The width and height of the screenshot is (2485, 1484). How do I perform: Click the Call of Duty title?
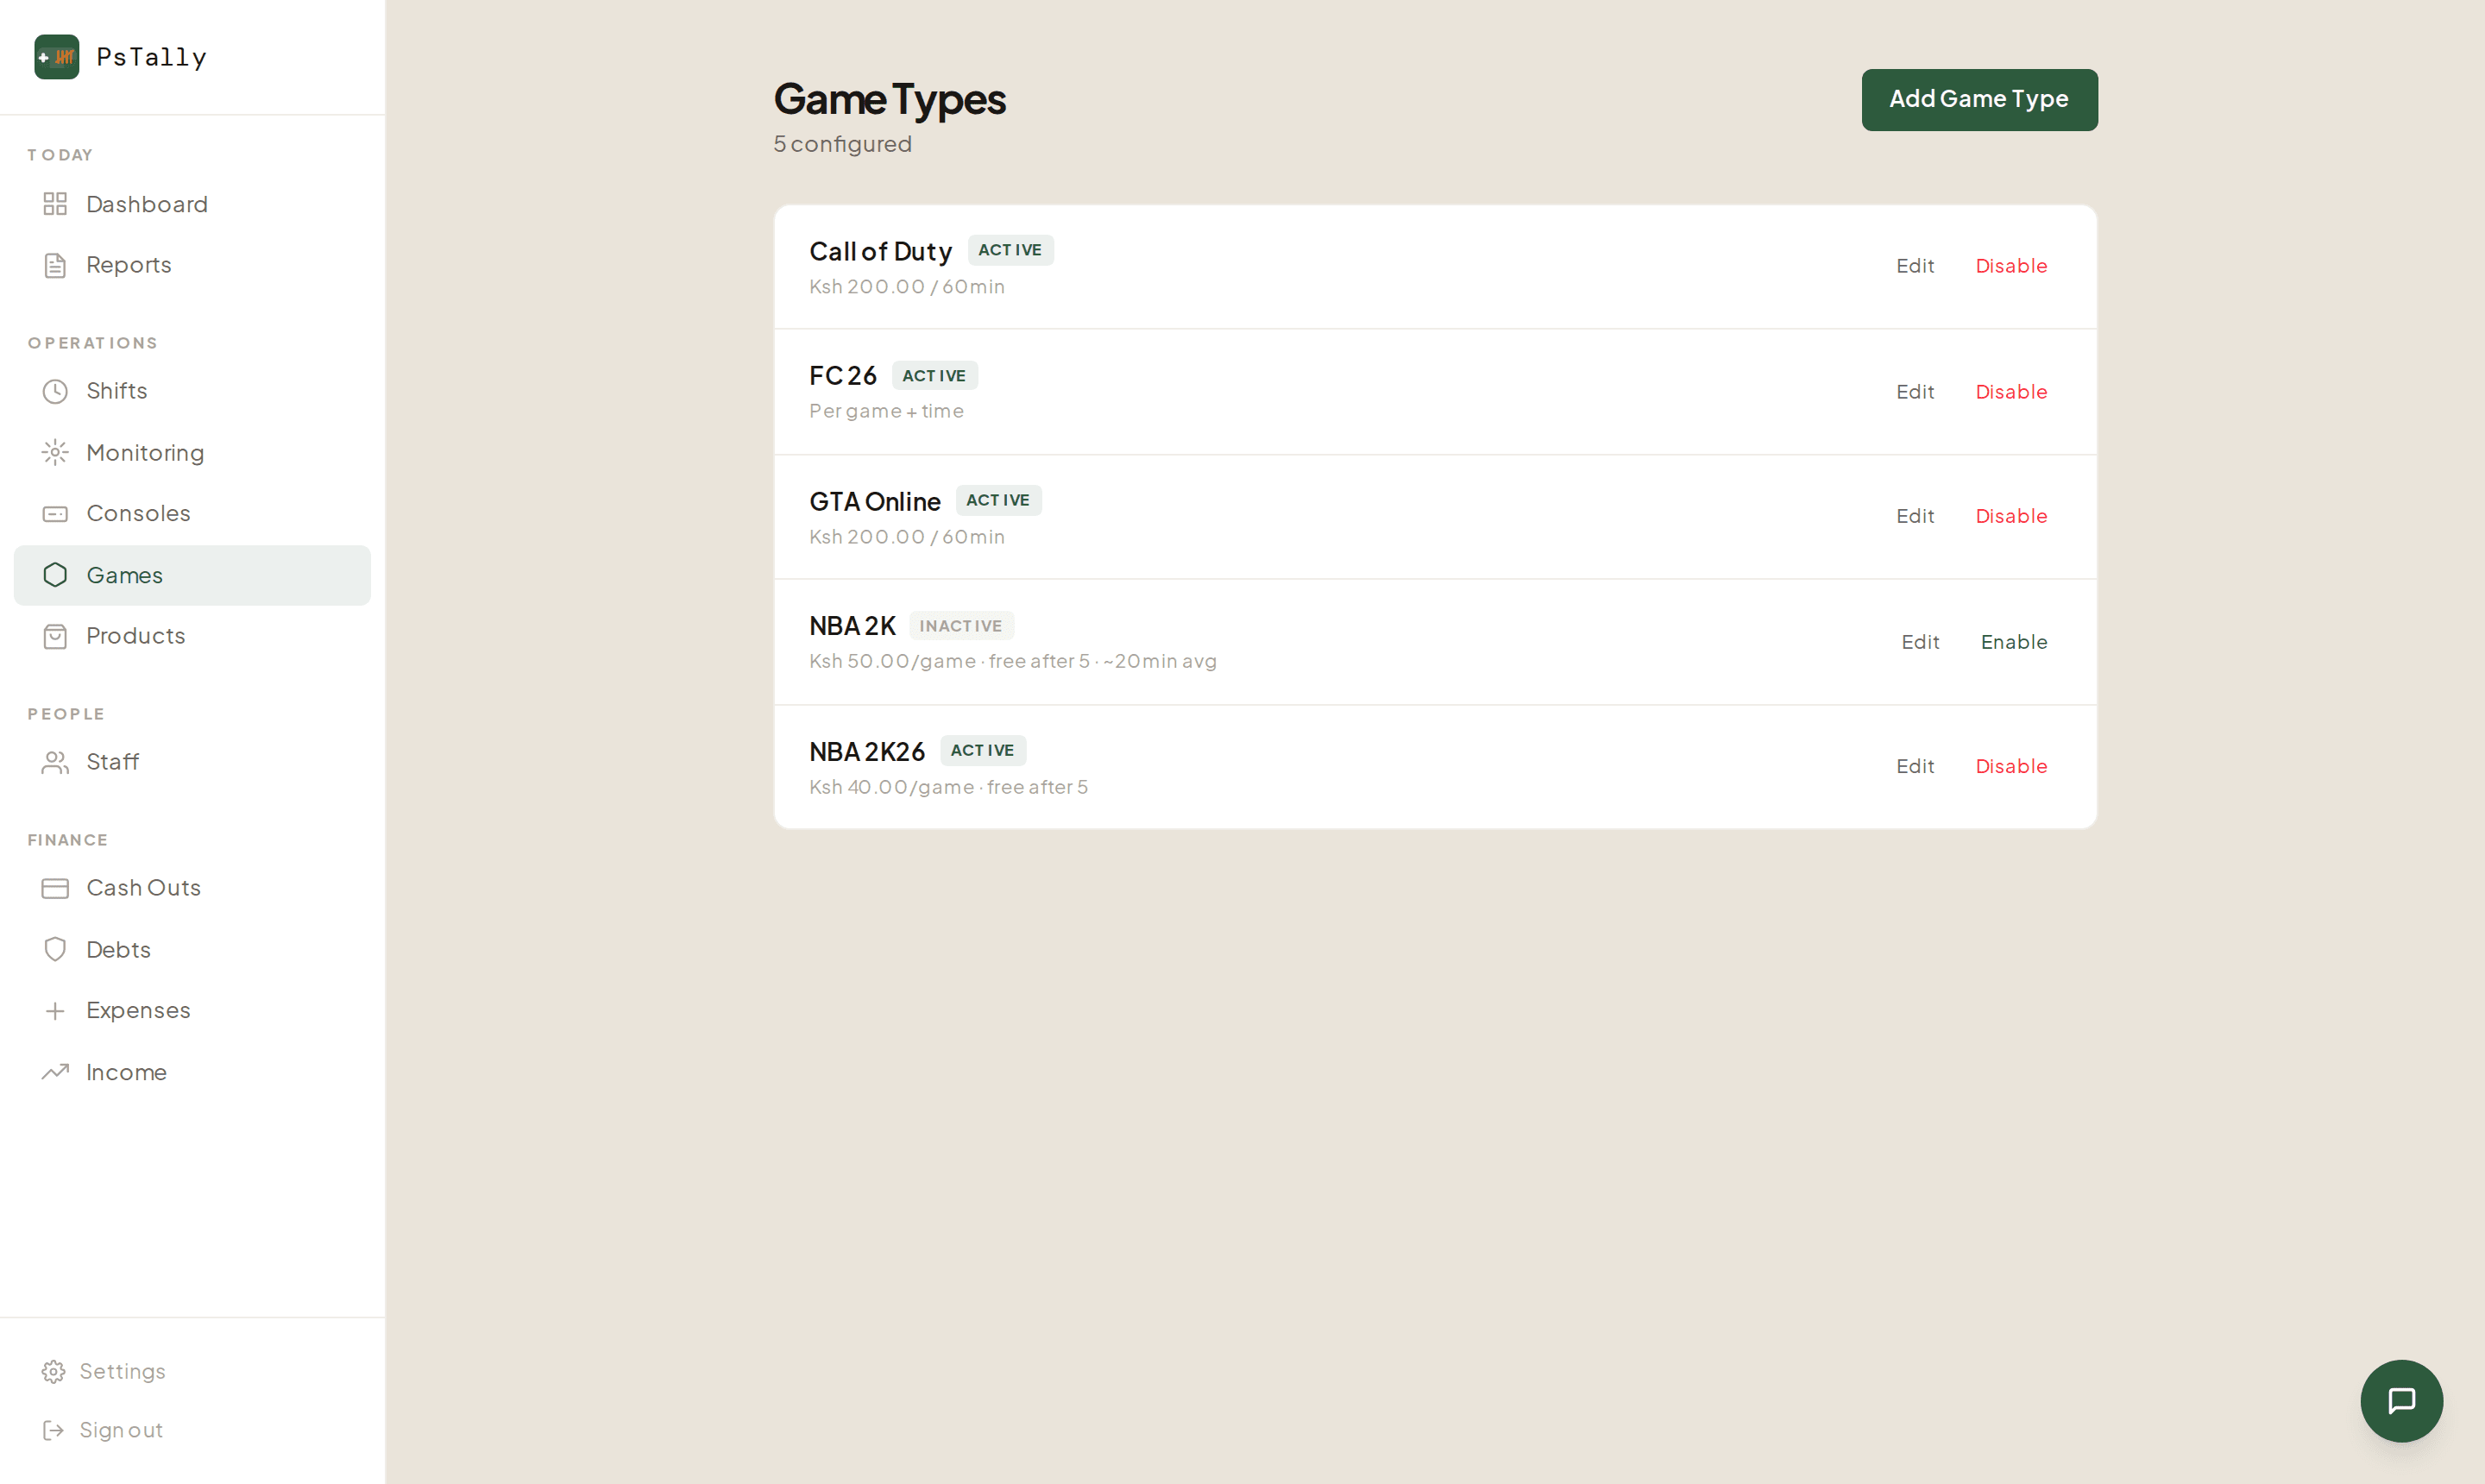(880, 251)
